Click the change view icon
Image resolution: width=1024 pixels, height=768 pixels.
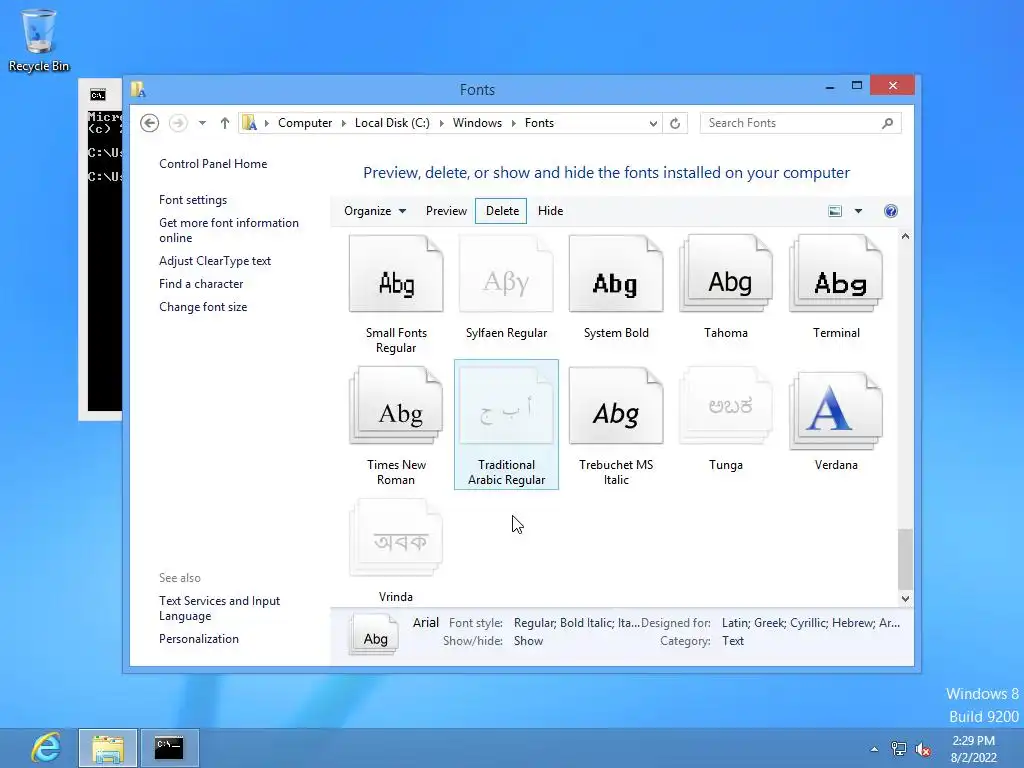tap(835, 211)
